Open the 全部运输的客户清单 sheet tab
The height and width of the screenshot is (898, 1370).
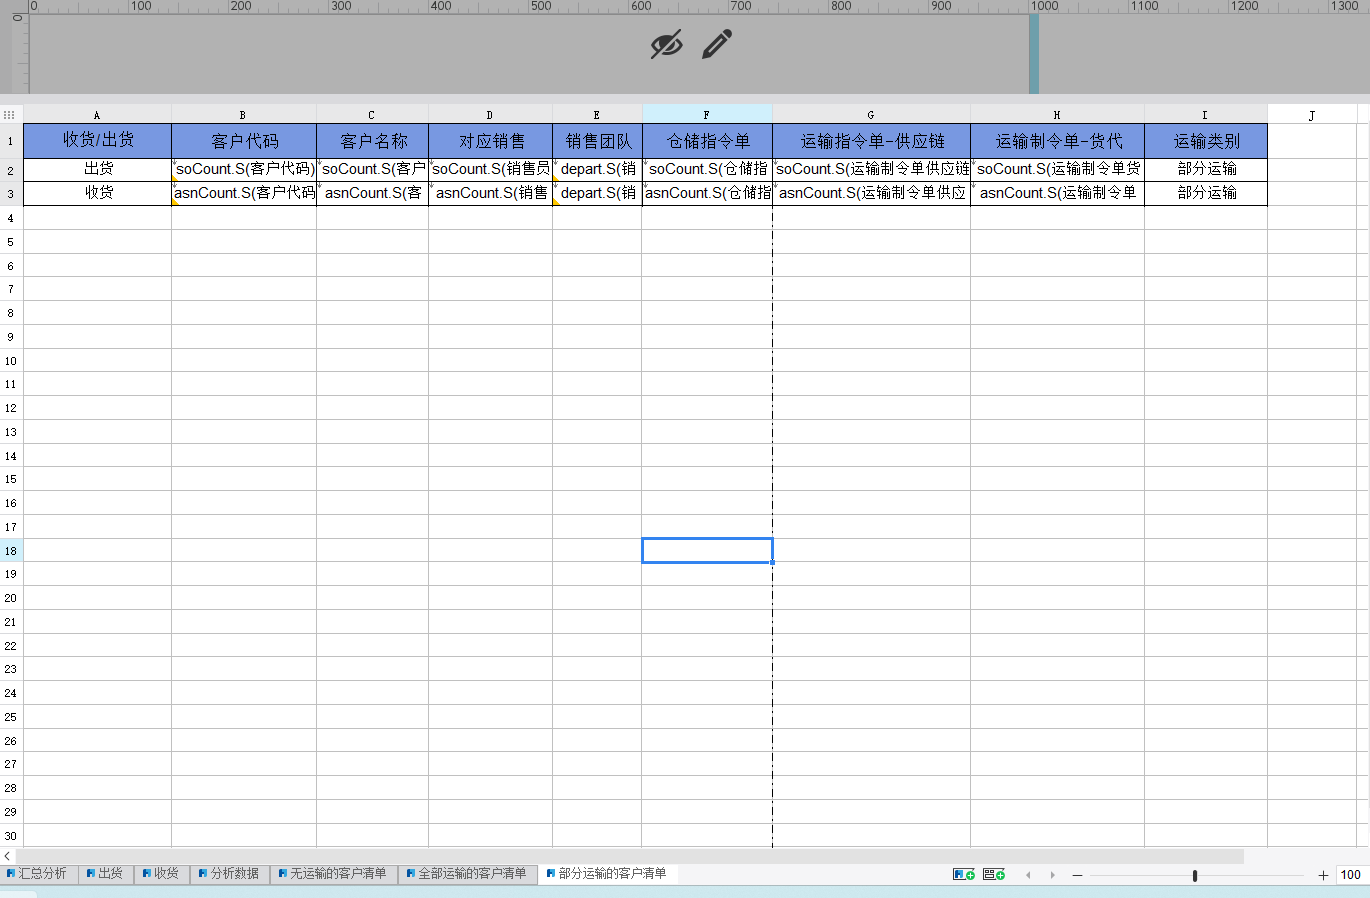[x=467, y=874]
